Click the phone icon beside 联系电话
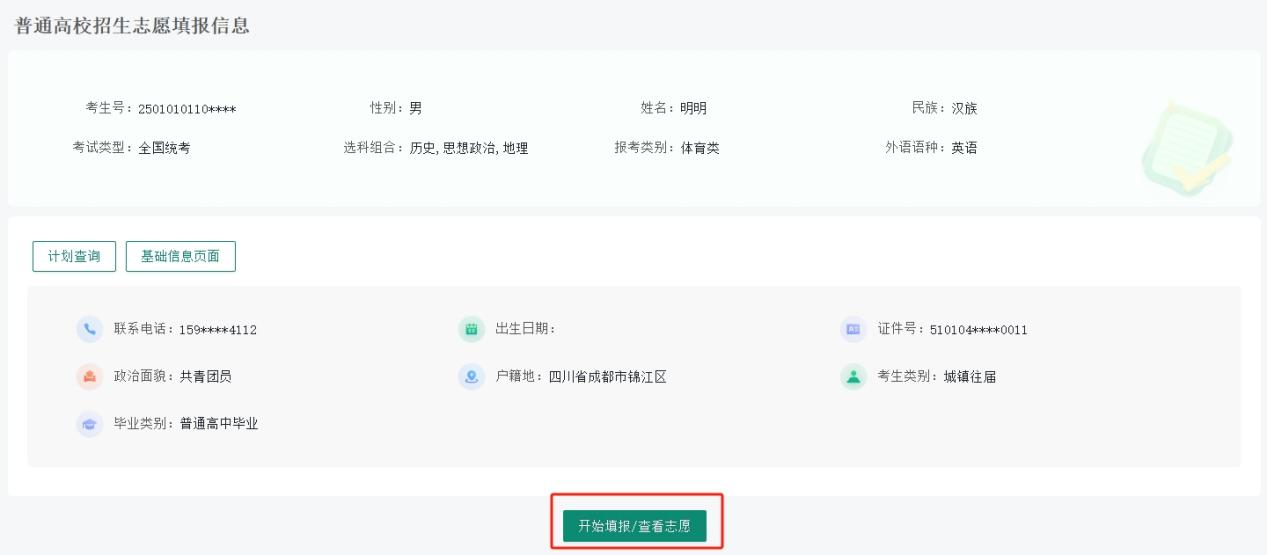 click(90, 329)
